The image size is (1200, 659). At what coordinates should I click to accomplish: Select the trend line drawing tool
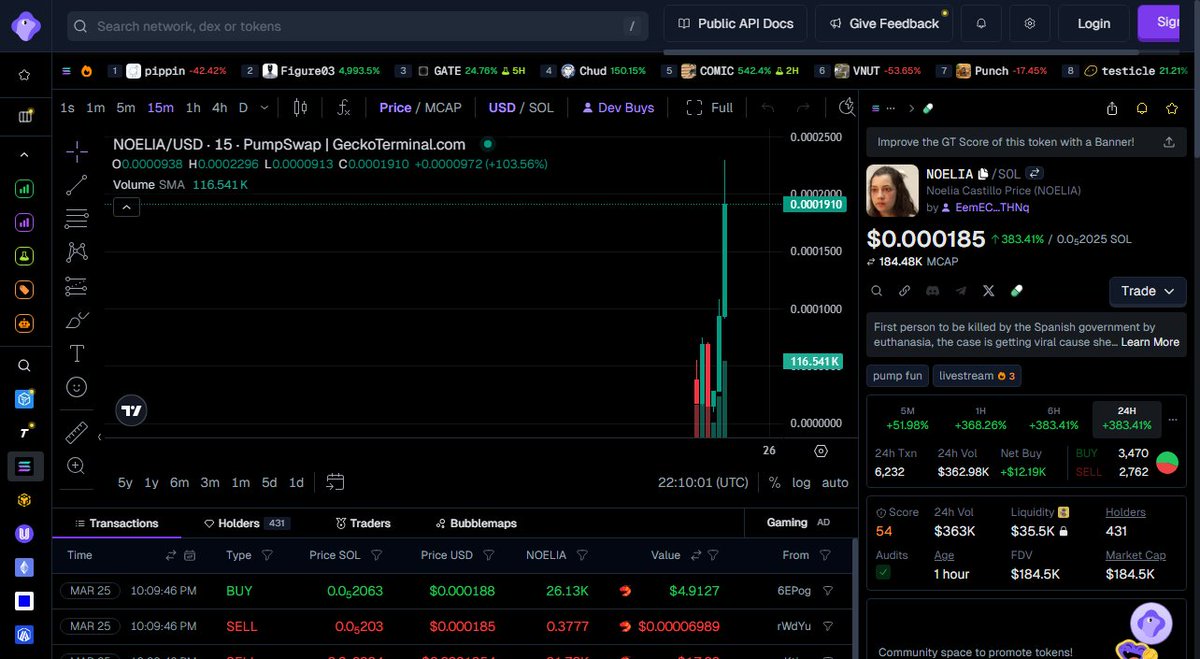[77, 185]
